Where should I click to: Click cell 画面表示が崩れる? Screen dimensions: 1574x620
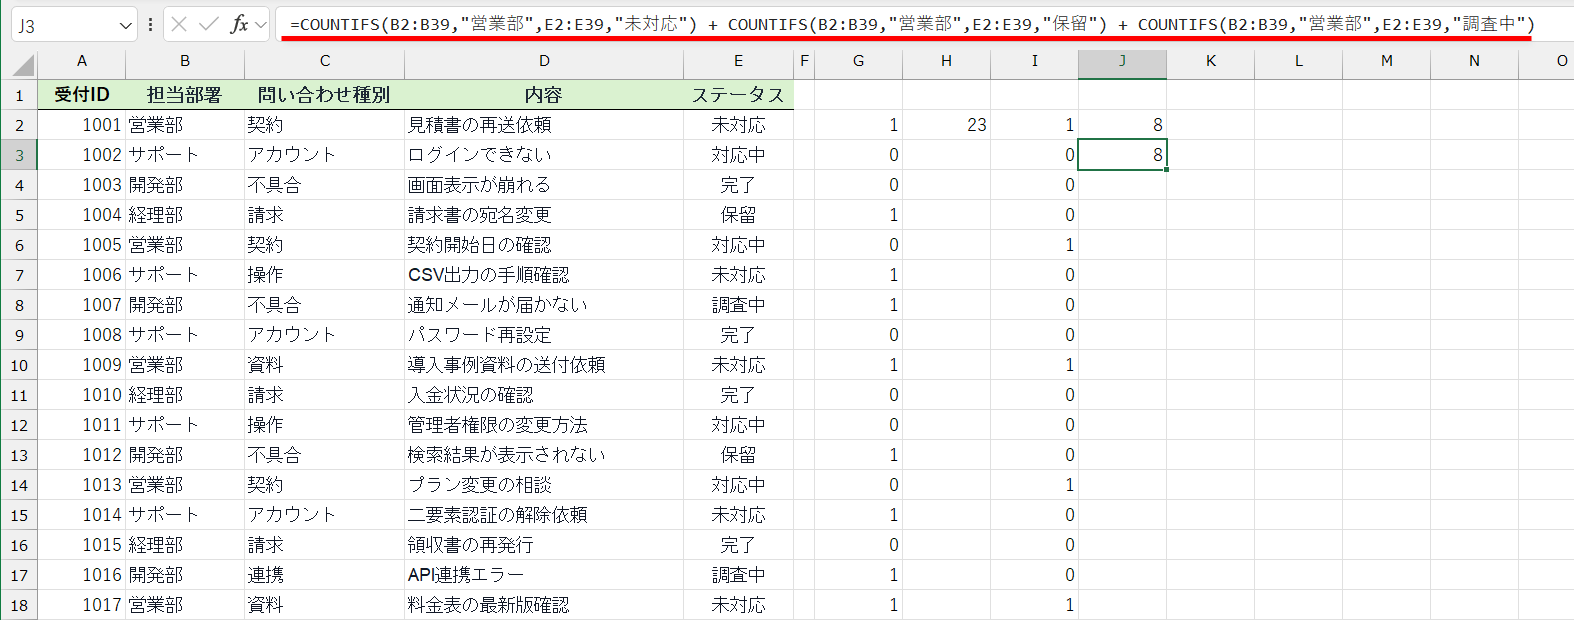[544, 185]
